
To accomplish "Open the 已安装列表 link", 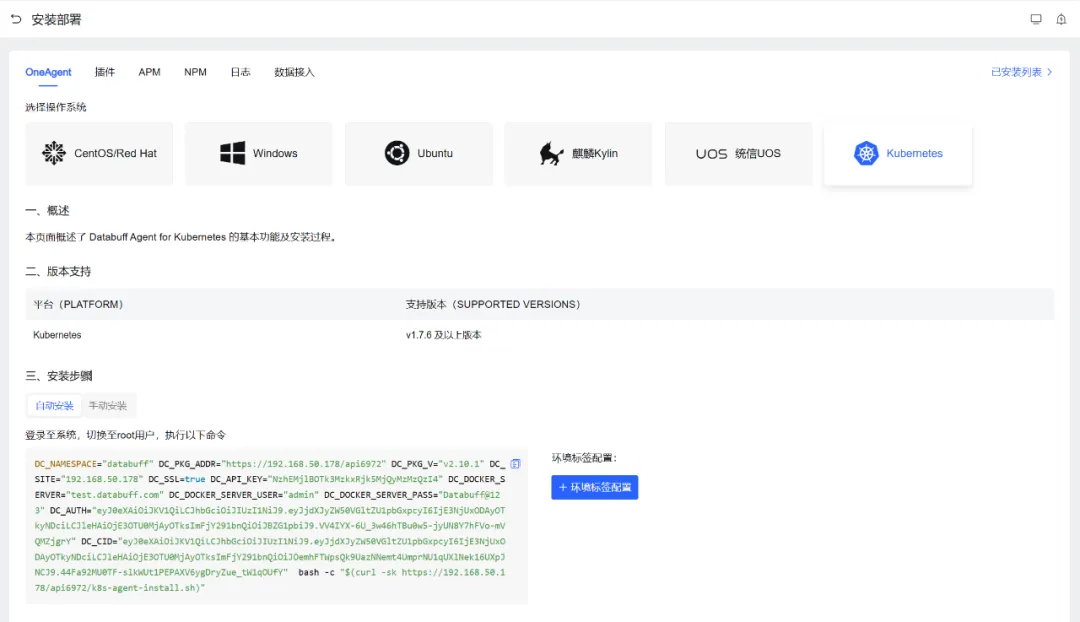I will click(x=1016, y=72).
